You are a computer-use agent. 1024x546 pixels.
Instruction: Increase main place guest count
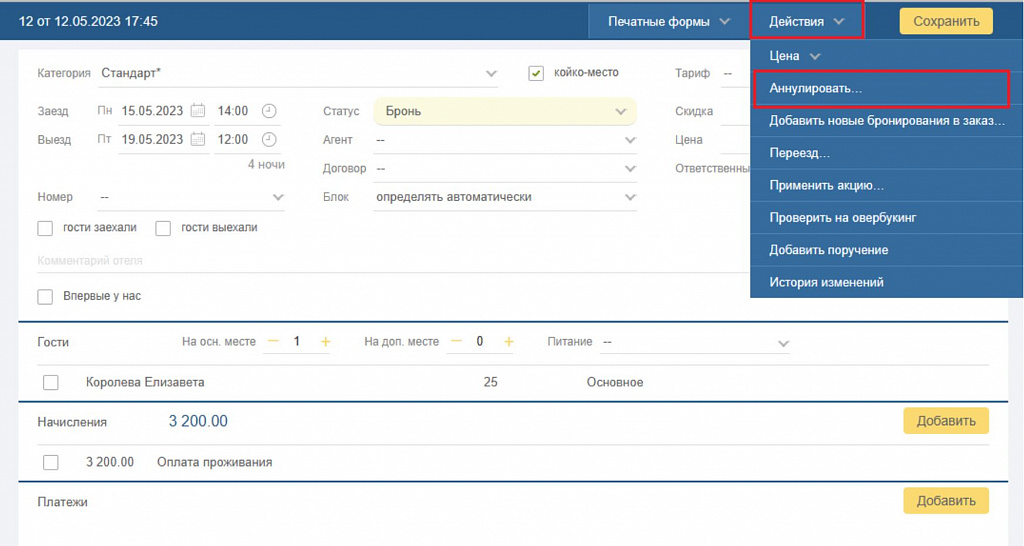(x=325, y=342)
